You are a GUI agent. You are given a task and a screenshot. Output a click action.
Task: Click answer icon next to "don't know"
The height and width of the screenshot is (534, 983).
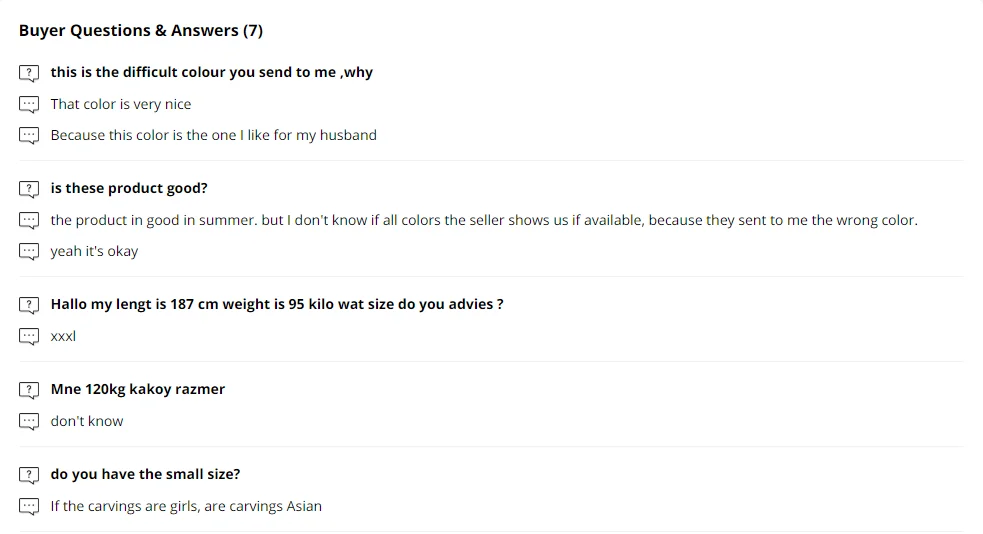29,421
